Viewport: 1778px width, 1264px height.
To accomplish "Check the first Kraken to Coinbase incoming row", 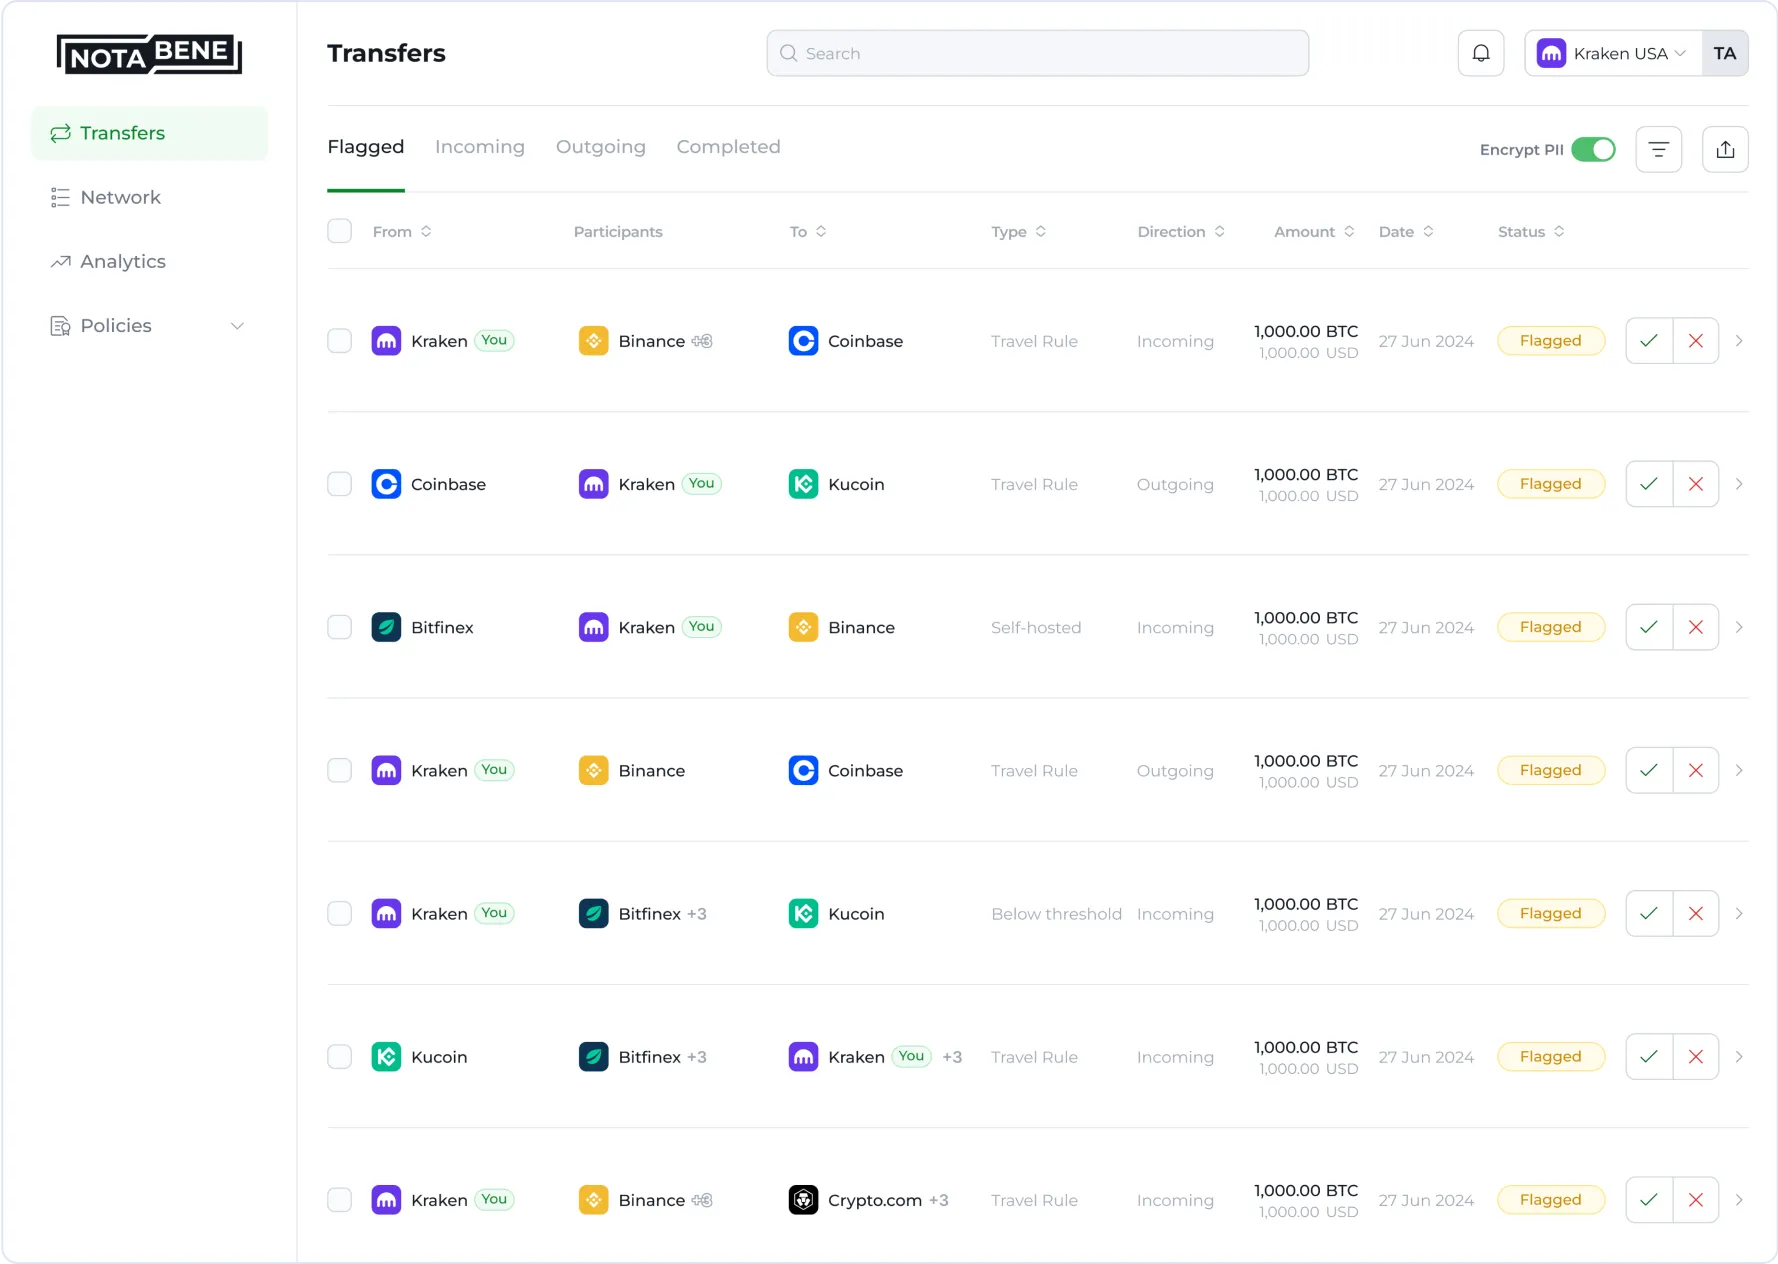I will pyautogui.click(x=340, y=341).
